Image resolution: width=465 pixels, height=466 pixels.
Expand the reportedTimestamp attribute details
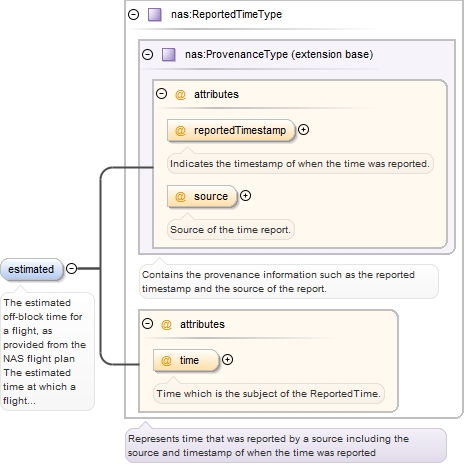click(303, 130)
